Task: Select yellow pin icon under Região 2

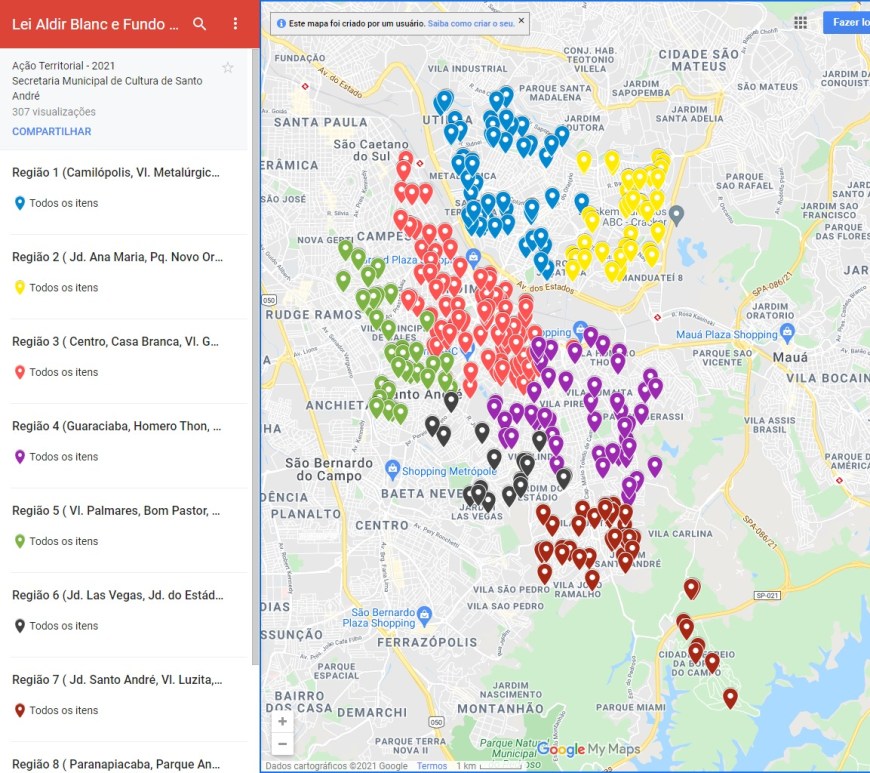Action: click(20, 288)
